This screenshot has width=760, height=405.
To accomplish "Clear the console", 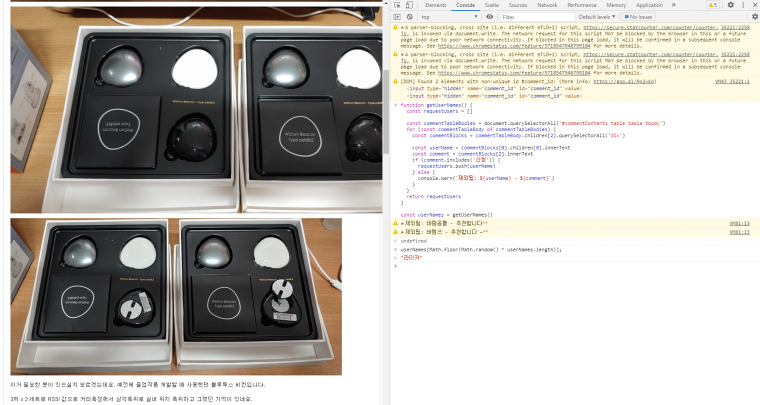I will tap(410, 16).
